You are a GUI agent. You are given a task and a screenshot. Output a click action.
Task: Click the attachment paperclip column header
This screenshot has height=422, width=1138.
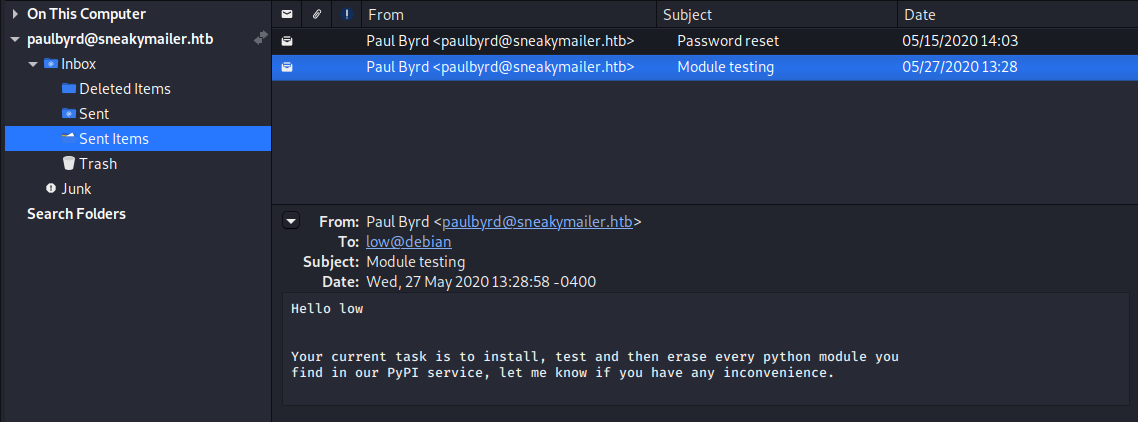(x=317, y=15)
